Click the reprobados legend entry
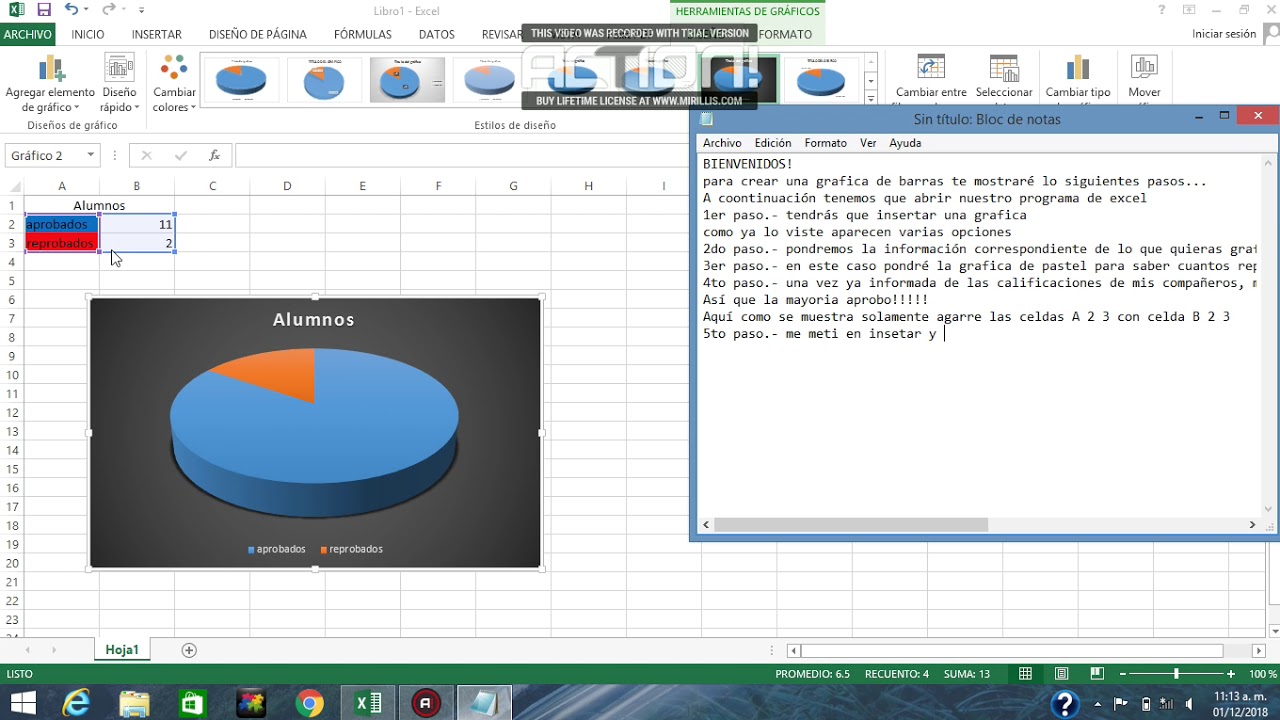The image size is (1280, 720). 351,549
